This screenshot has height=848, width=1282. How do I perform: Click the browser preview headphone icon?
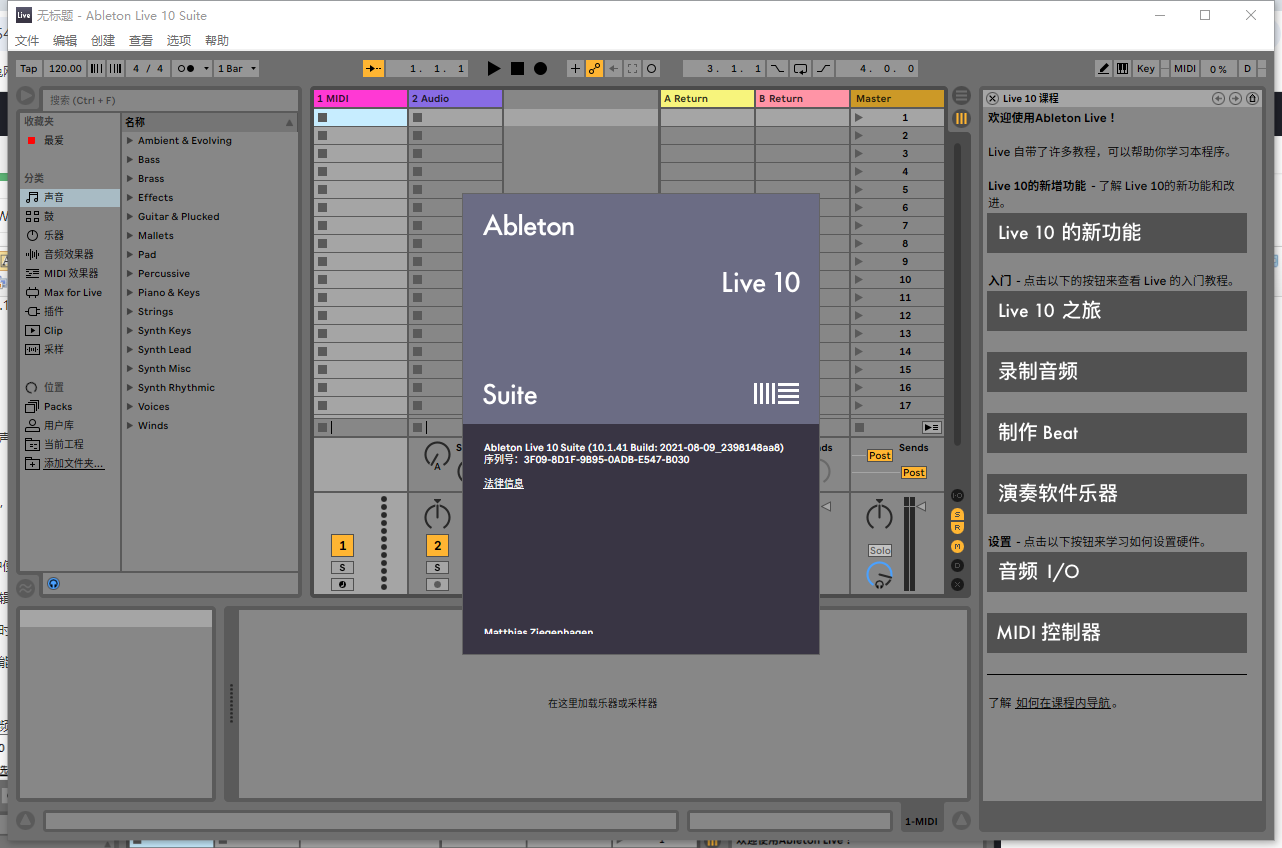click(53, 583)
